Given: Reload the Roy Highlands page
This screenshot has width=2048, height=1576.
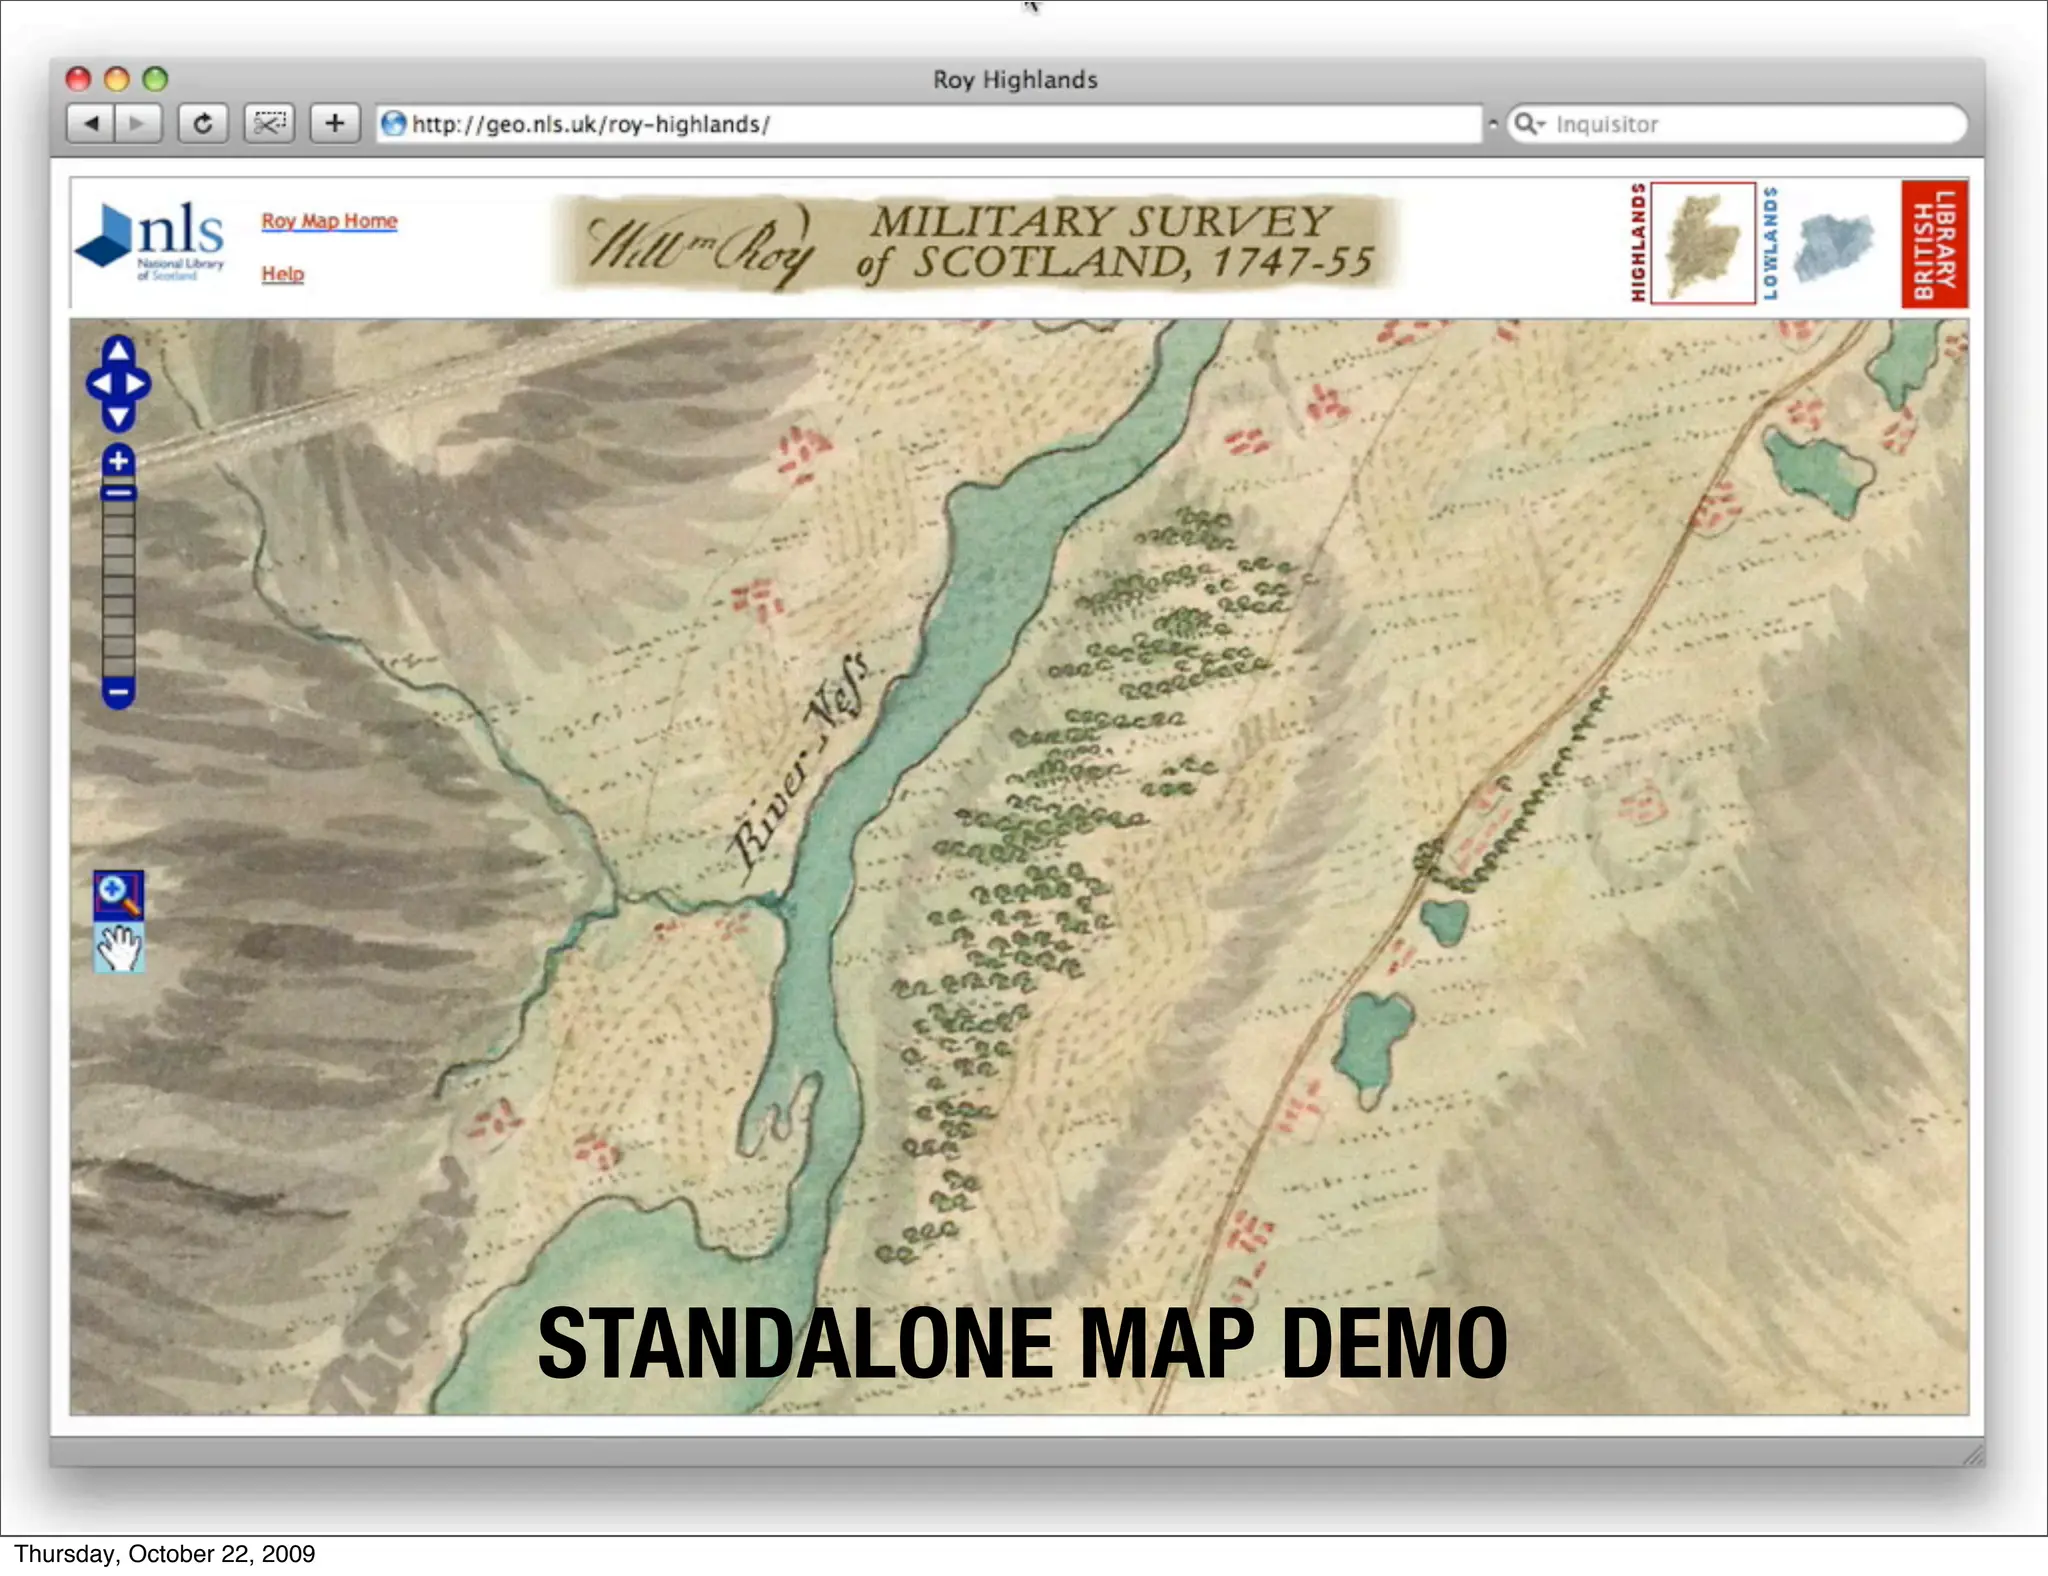Looking at the screenshot, I should point(203,124).
